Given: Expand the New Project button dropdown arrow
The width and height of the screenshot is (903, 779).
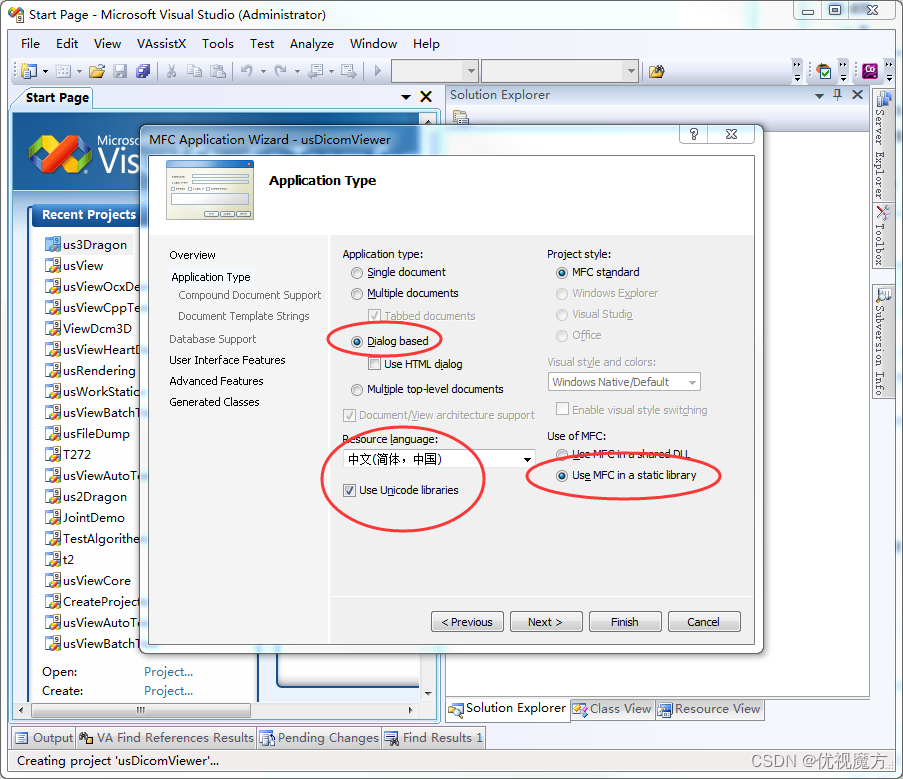Looking at the screenshot, I should click(45, 72).
